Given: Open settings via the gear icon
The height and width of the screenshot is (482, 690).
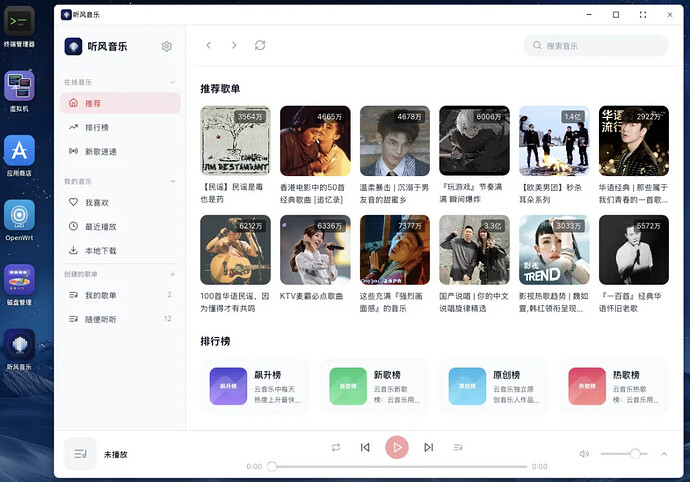Looking at the screenshot, I should [x=167, y=46].
